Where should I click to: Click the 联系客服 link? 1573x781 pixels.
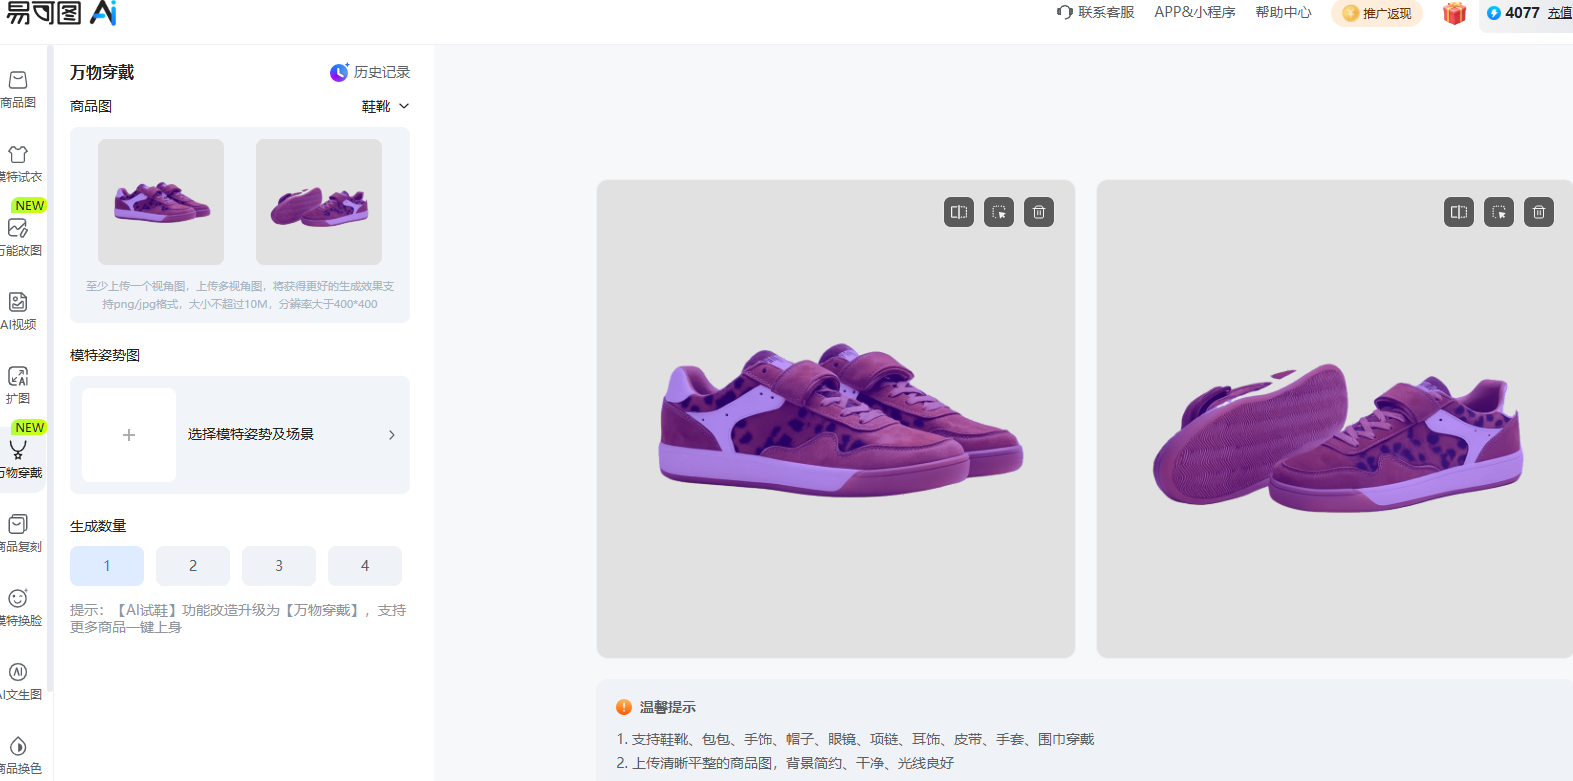tap(1095, 12)
